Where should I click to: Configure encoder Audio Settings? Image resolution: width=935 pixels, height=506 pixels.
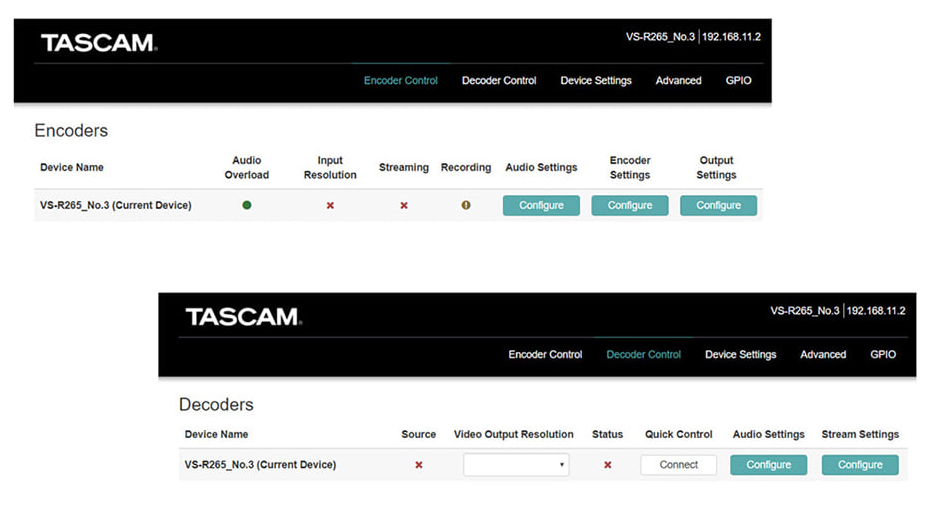click(x=541, y=206)
